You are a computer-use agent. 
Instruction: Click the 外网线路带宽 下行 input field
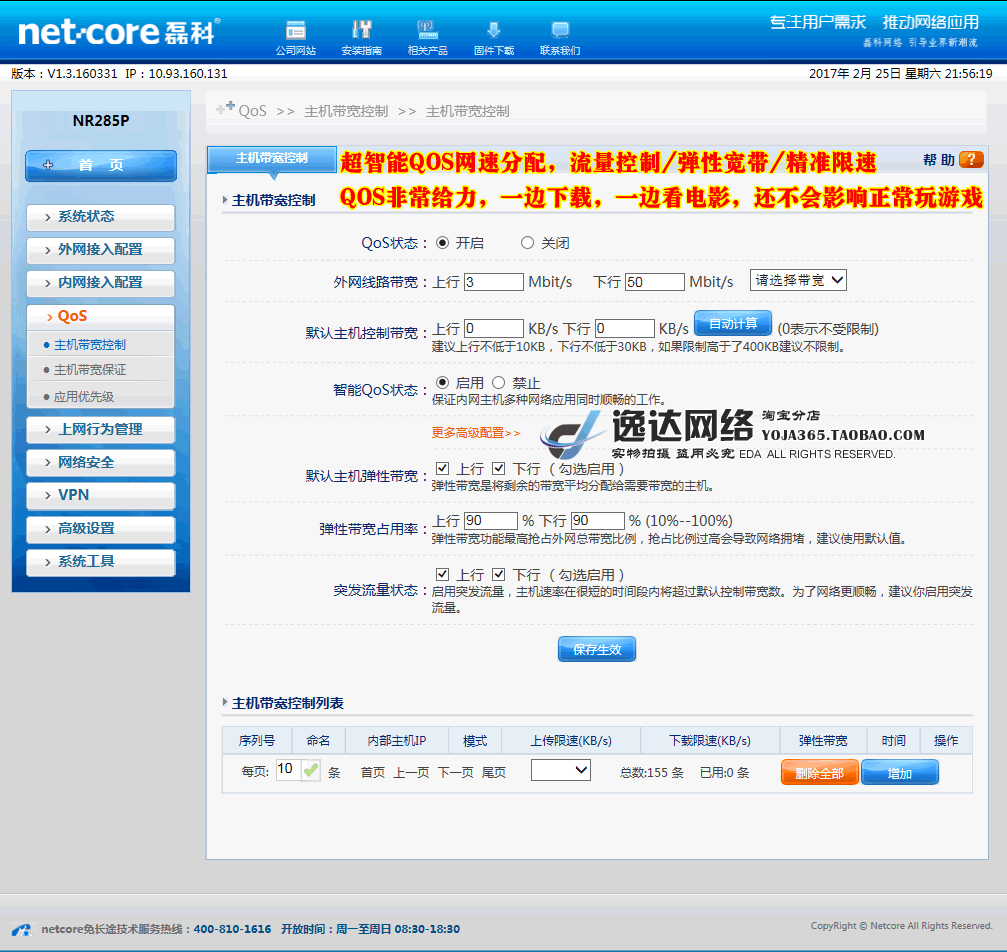pos(654,282)
